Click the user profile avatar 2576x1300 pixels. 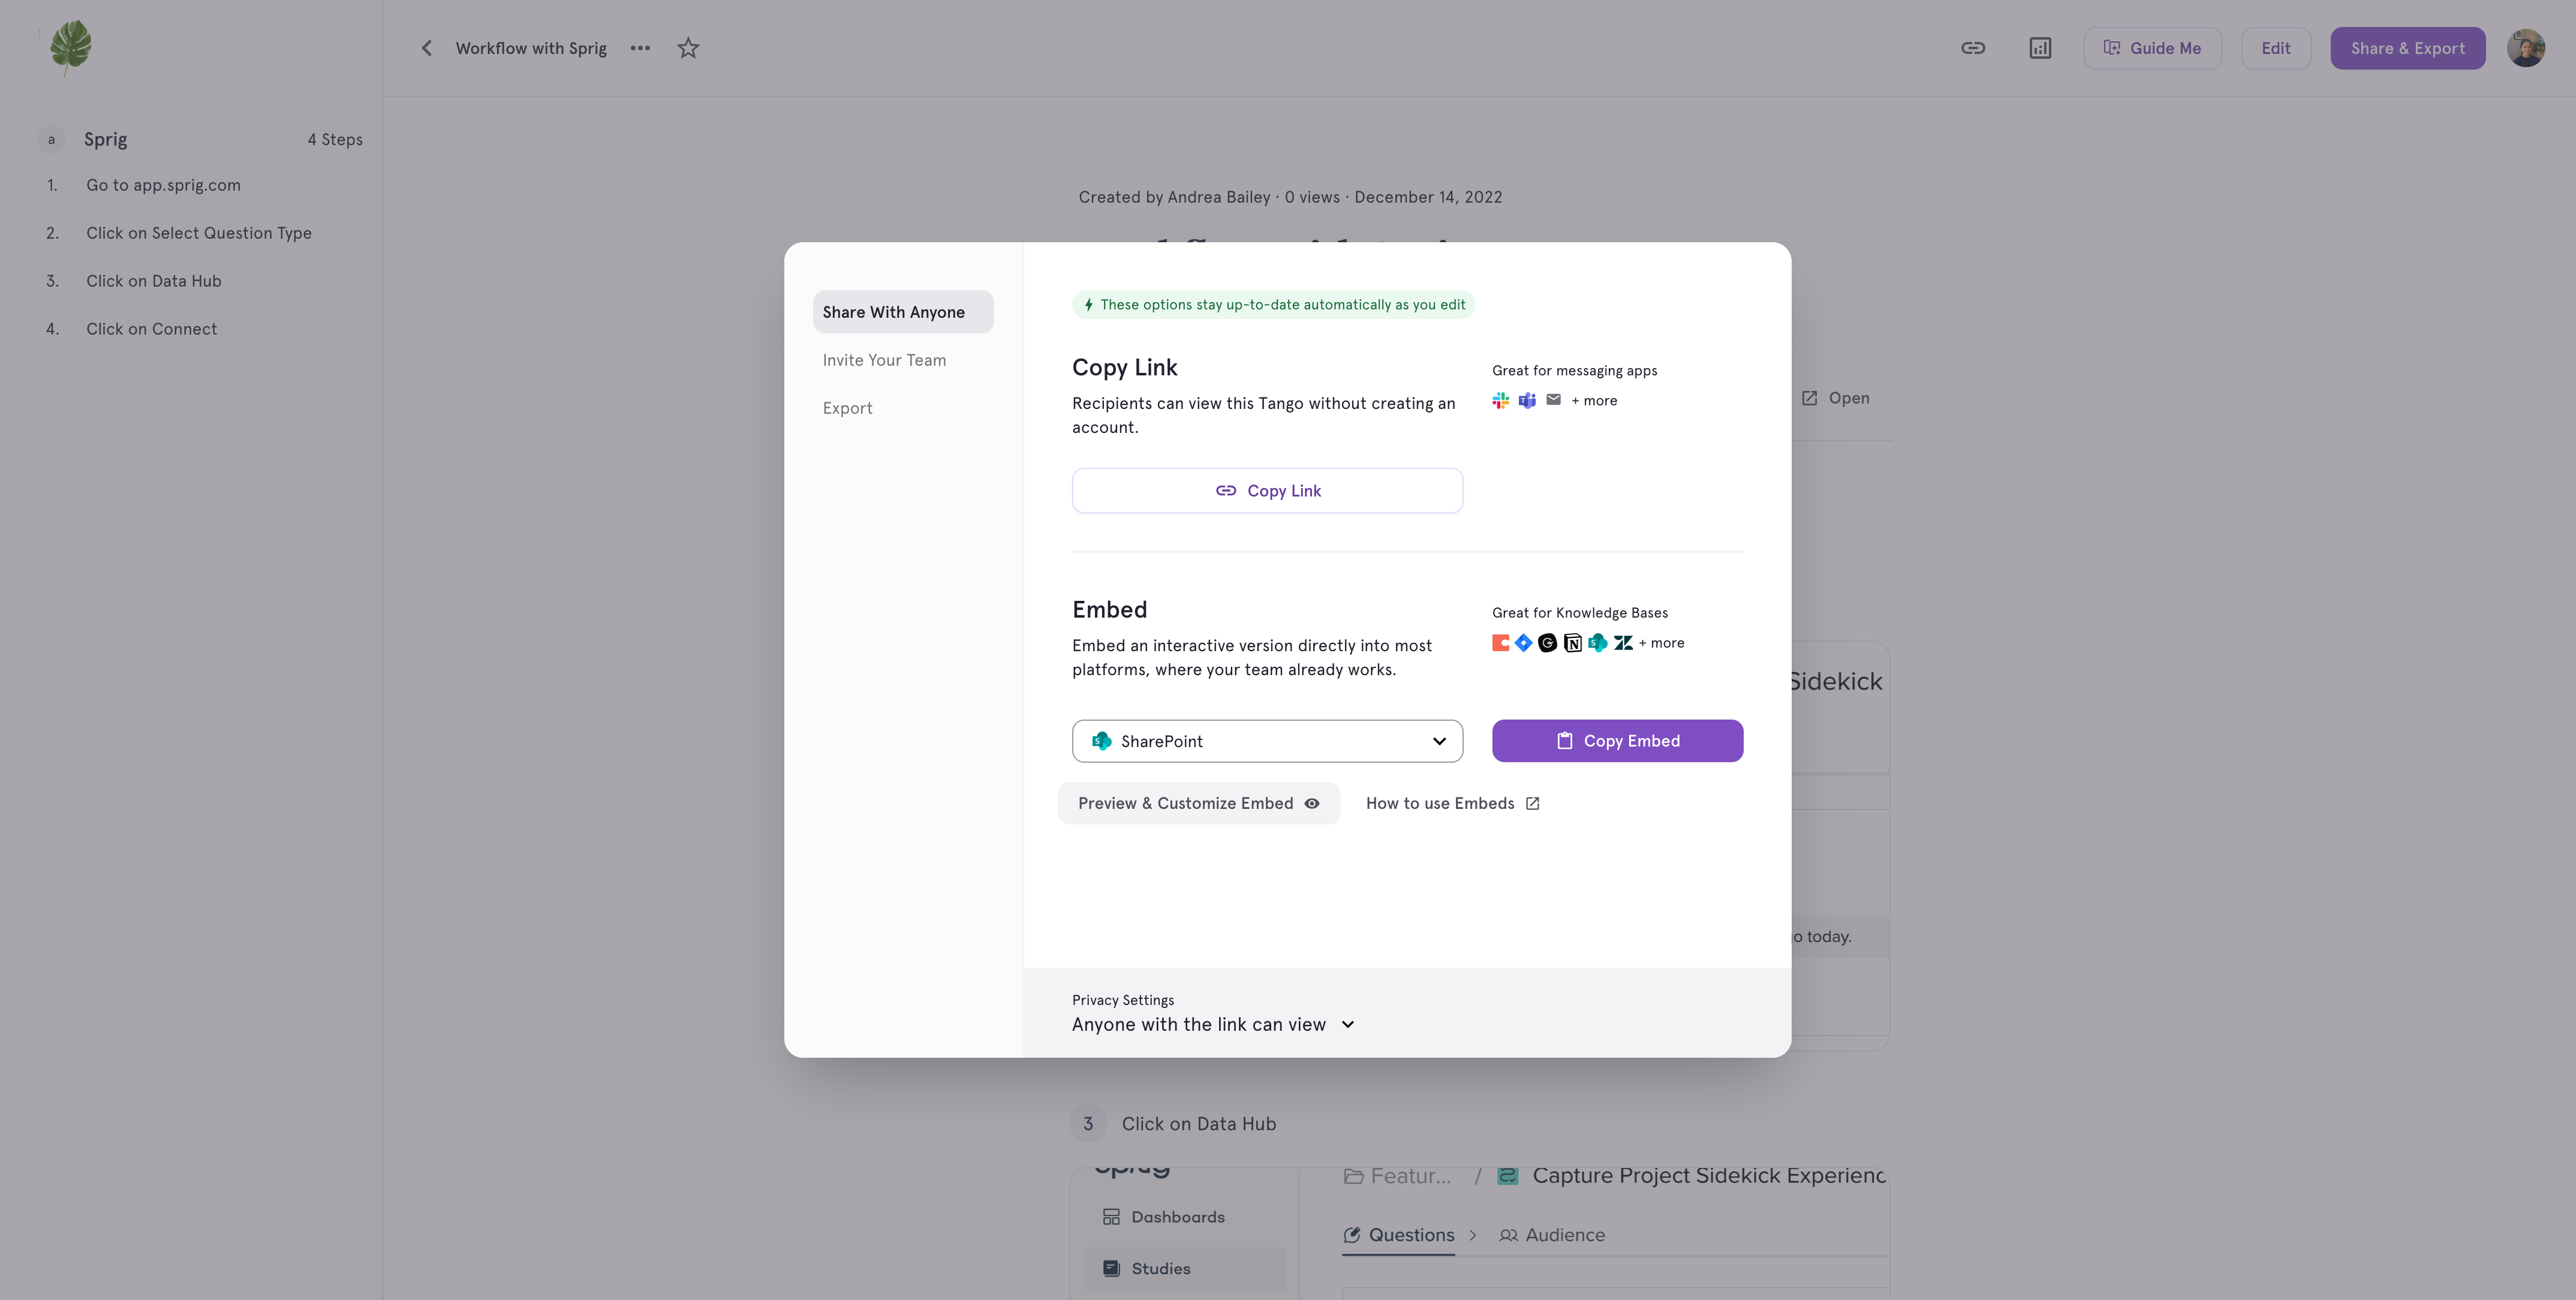pyautogui.click(x=2526, y=48)
